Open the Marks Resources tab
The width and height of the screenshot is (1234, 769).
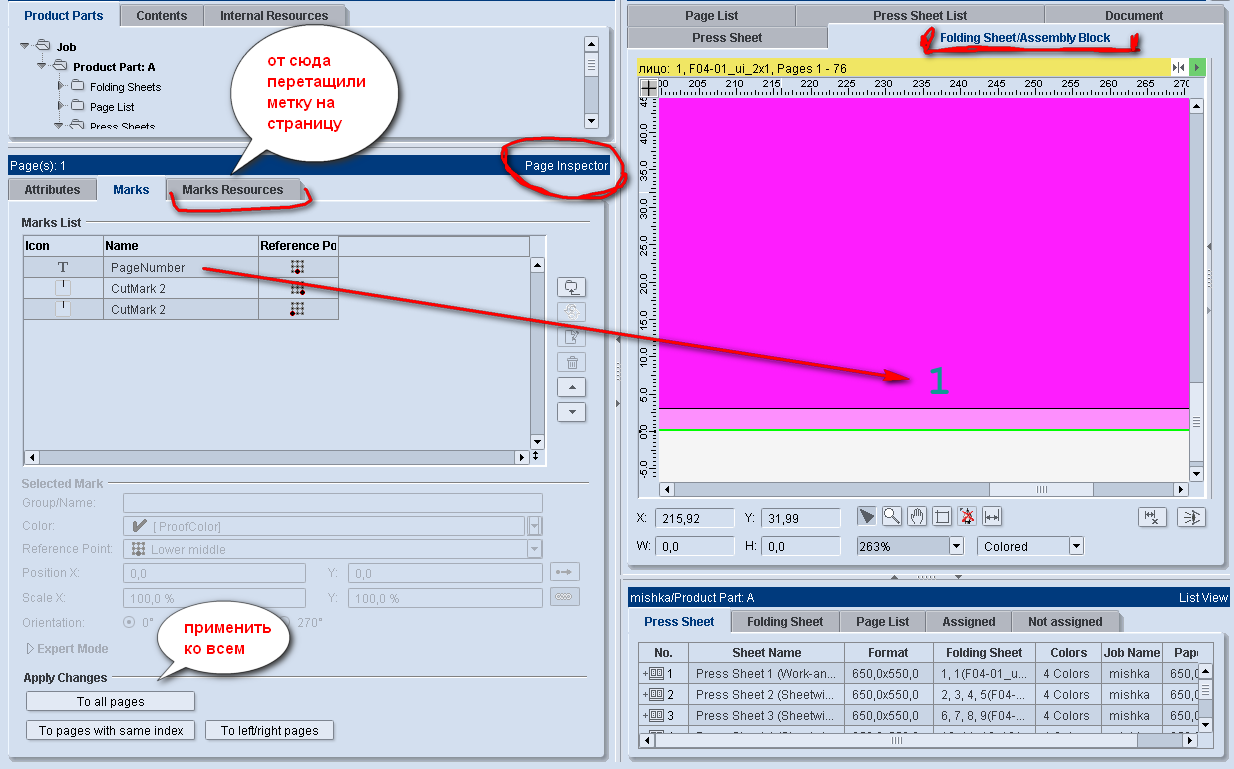pyautogui.click(x=233, y=189)
